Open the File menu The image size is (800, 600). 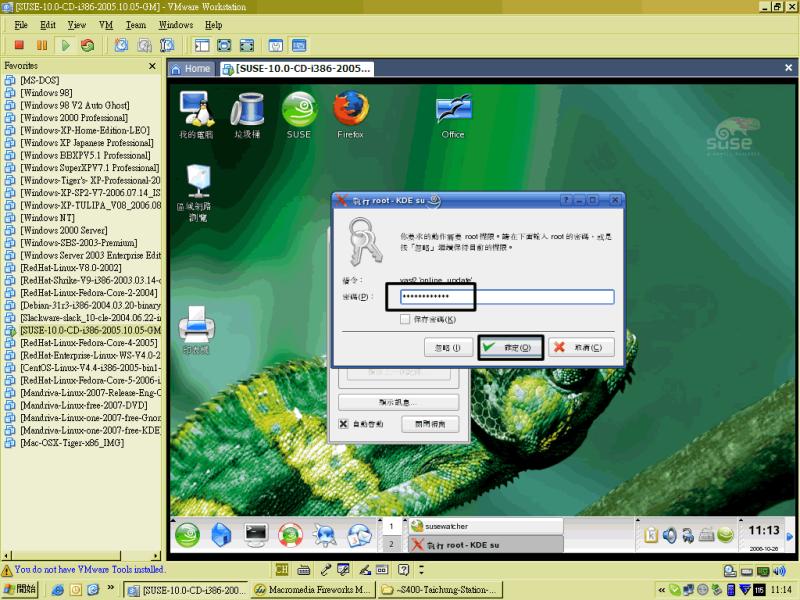pyautogui.click(x=21, y=25)
